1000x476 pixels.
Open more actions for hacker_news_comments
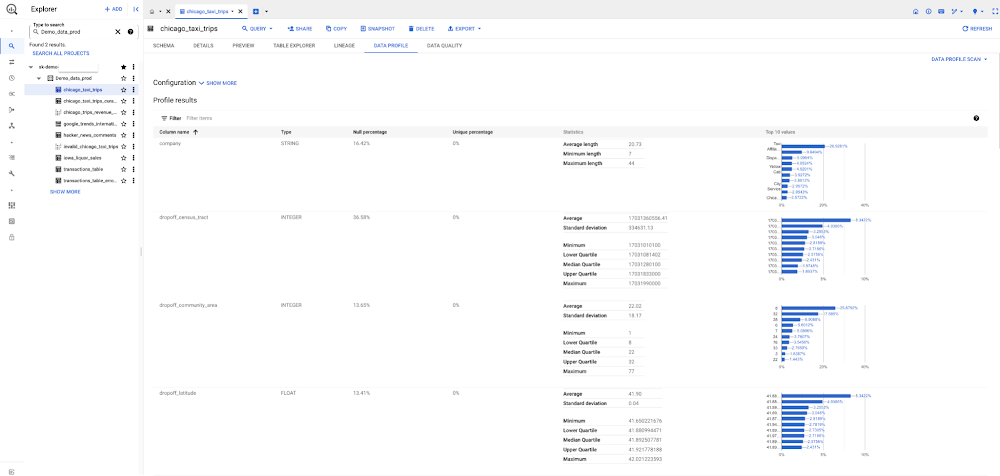pyautogui.click(x=133, y=135)
